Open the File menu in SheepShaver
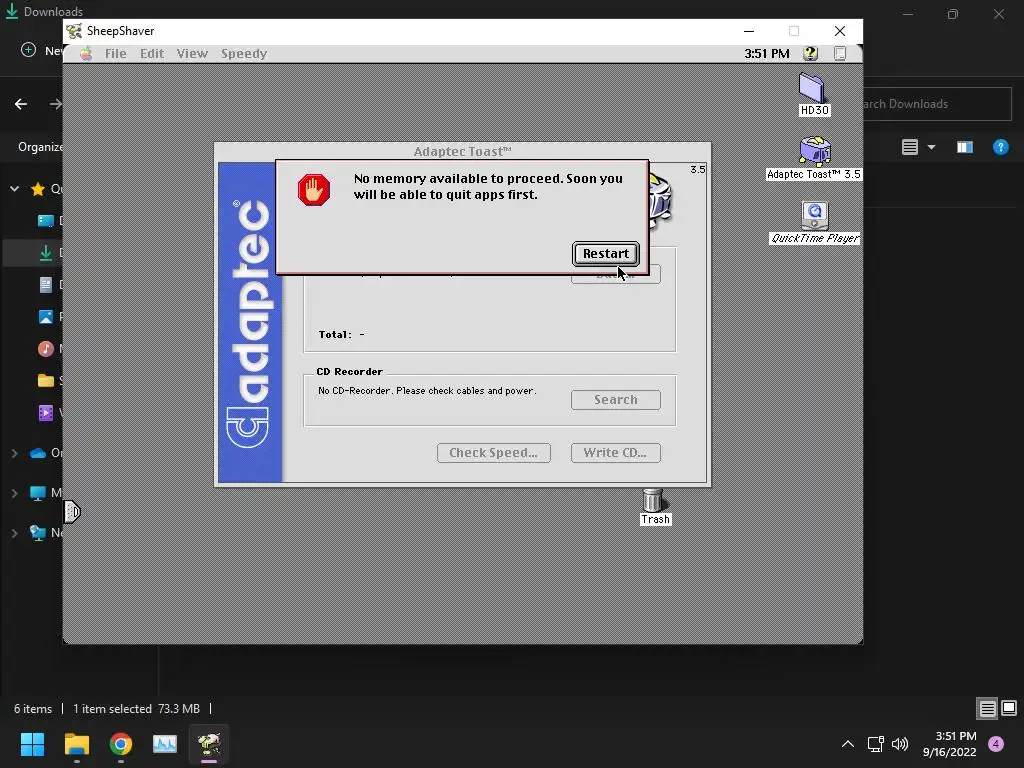 (x=116, y=54)
